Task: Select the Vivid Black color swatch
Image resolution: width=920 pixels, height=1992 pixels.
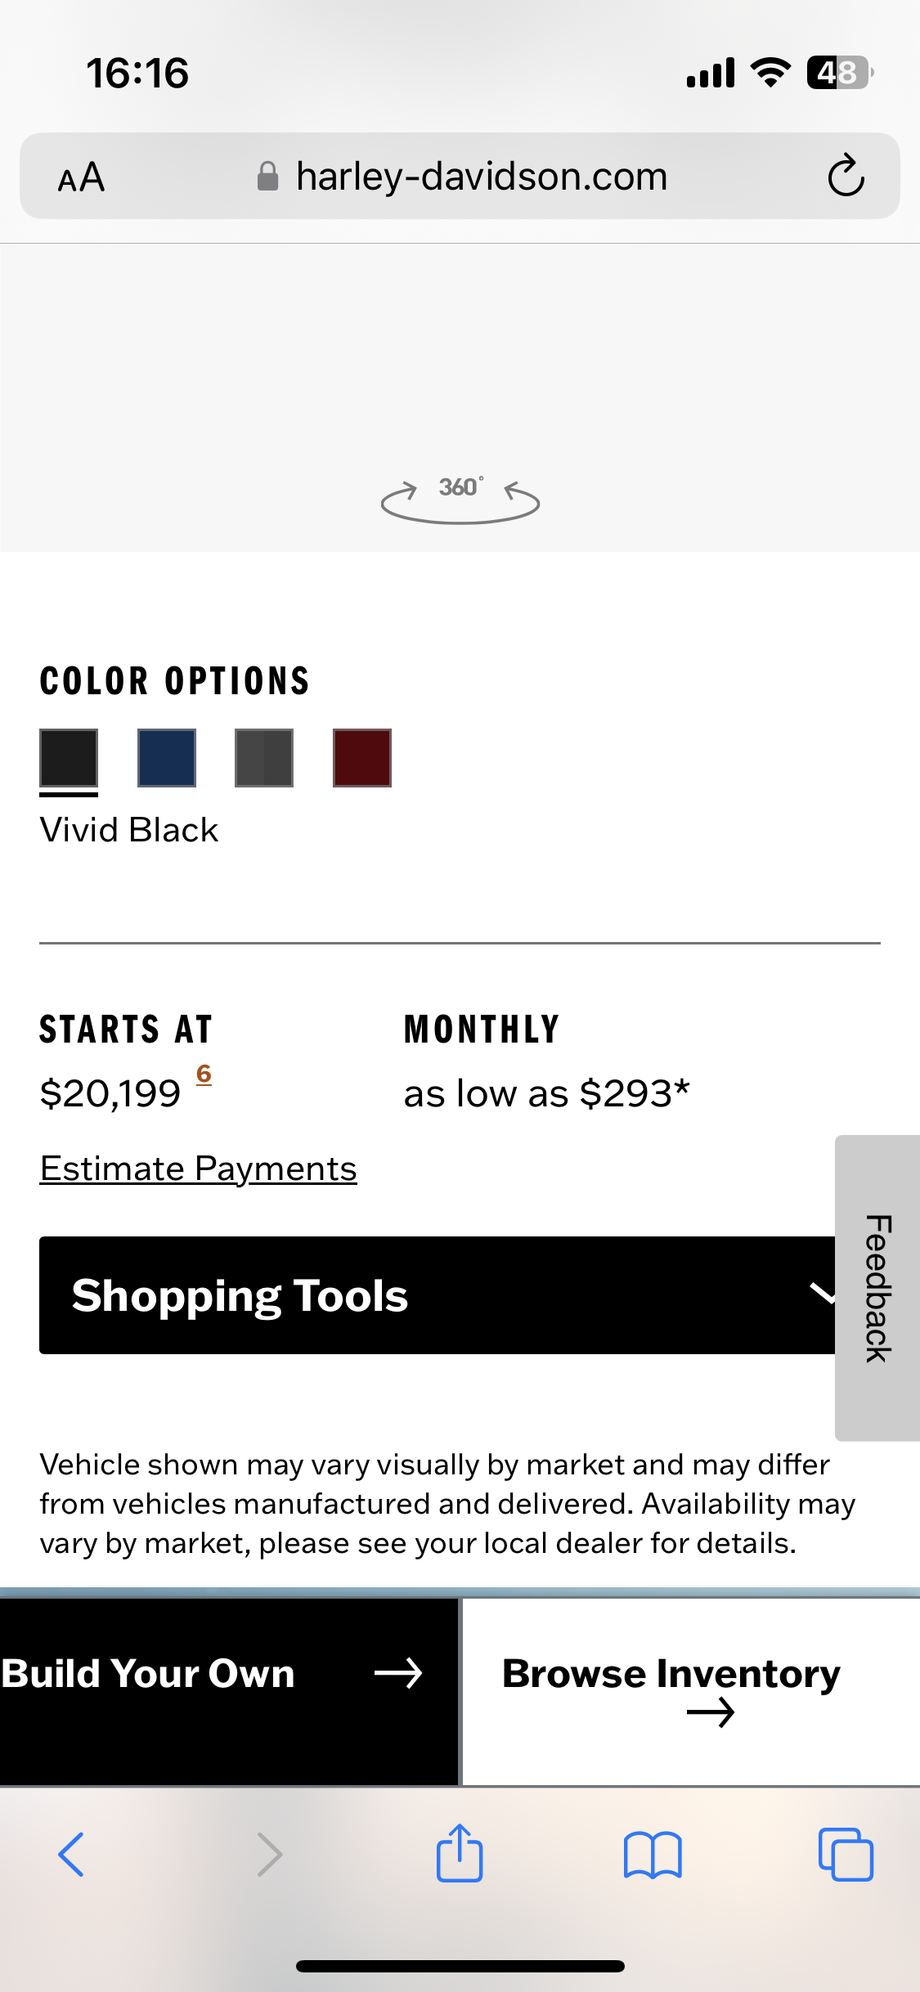Action: [69, 758]
